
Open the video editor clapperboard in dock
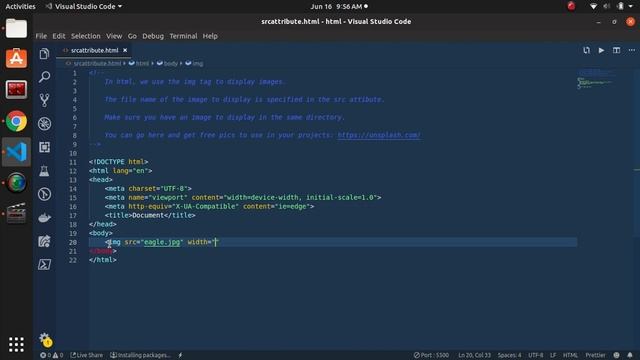tap(16, 213)
